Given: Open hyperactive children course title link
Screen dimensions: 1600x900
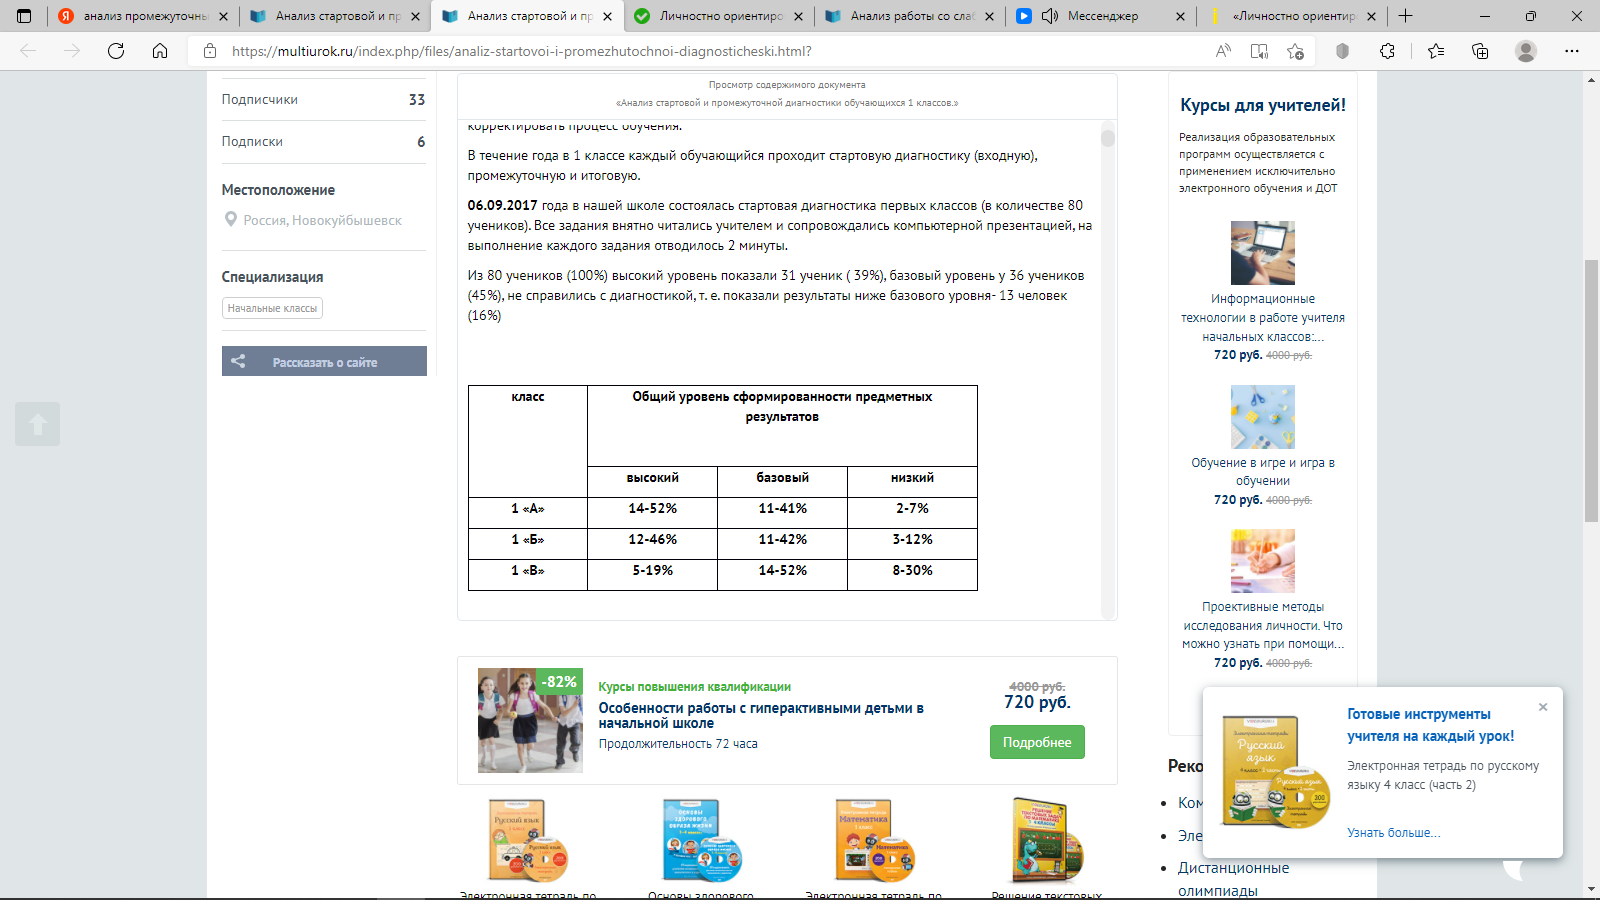Looking at the screenshot, I should [x=760, y=715].
